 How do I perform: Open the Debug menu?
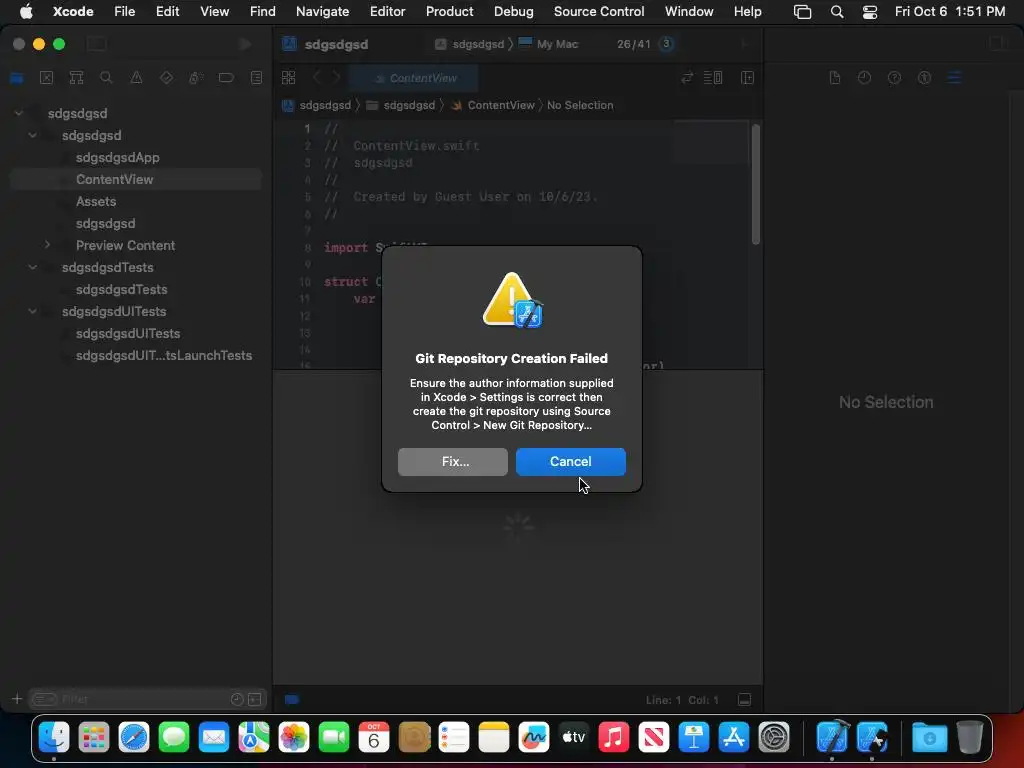point(513,11)
